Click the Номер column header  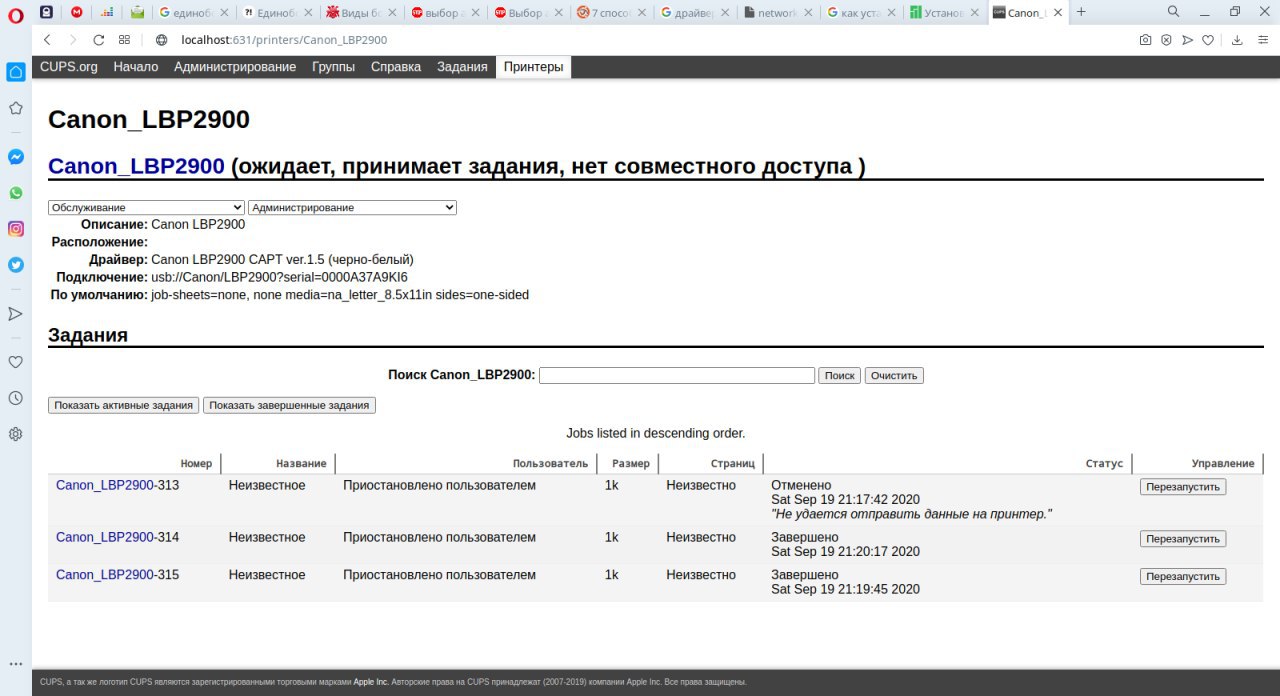click(197, 464)
